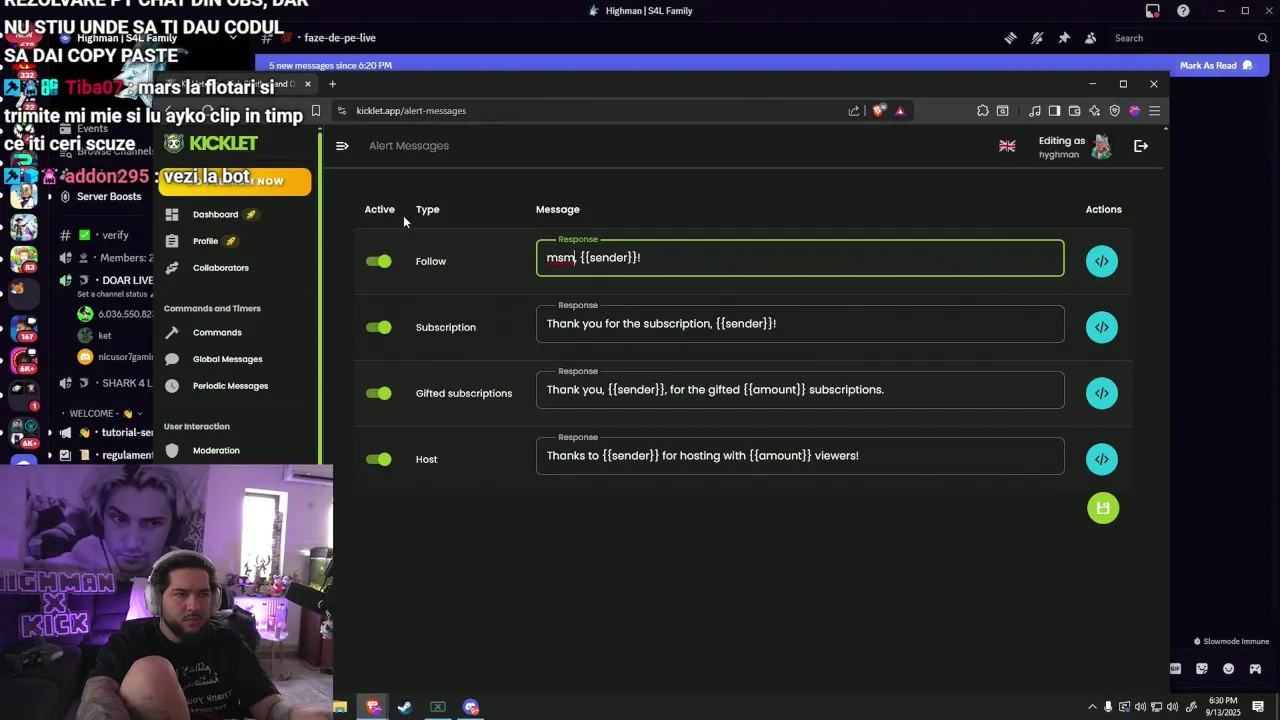The height and width of the screenshot is (720, 1280).
Task: Disable the Follow alert toggle
Action: tap(379, 261)
